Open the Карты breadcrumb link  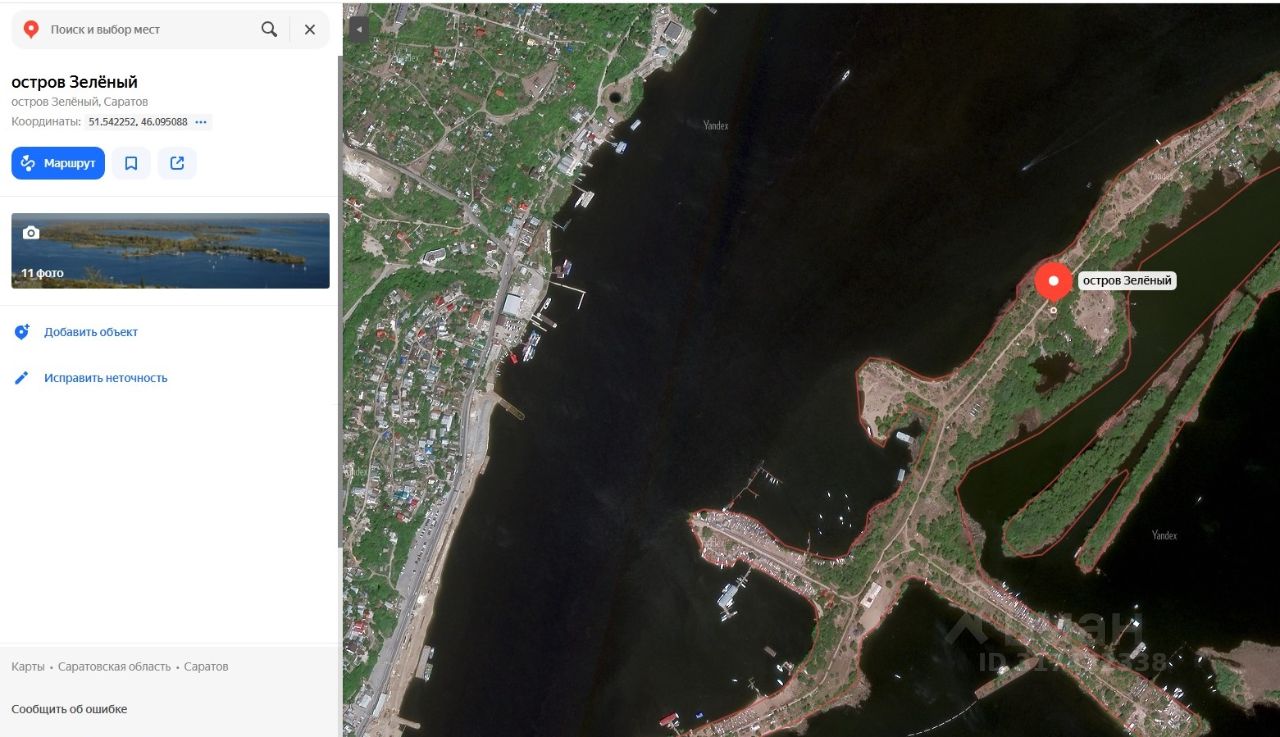[28, 666]
